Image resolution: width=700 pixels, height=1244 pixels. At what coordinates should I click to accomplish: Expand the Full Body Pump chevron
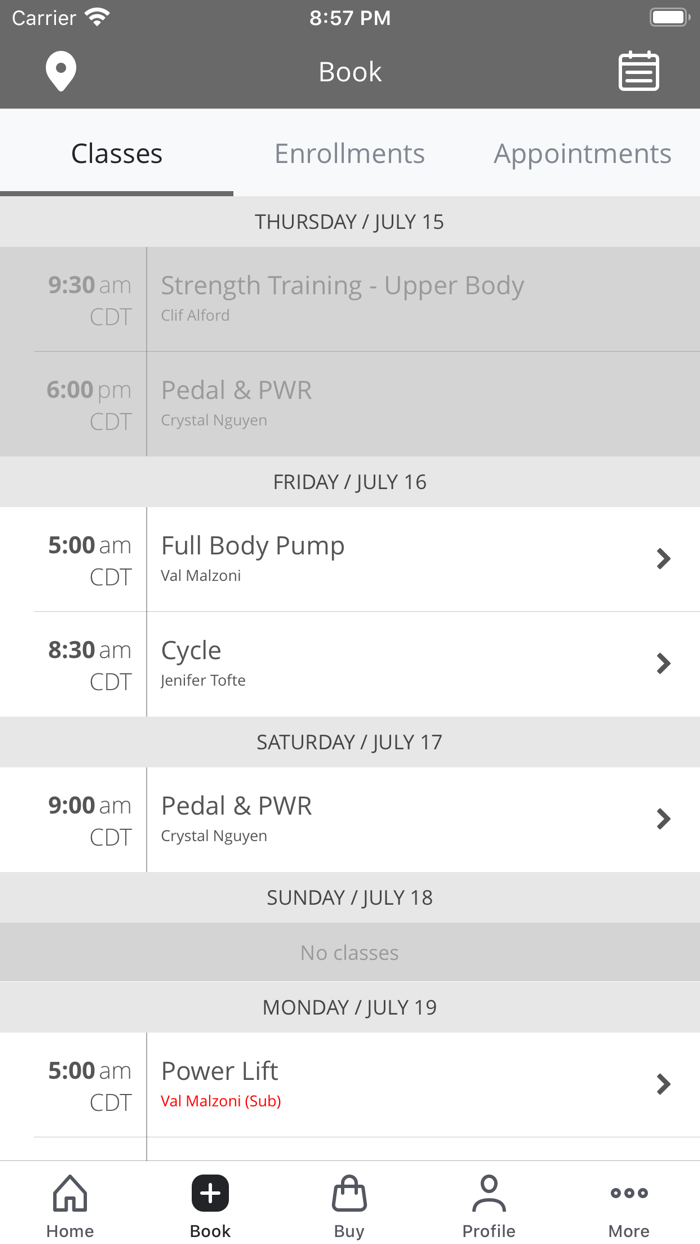[663, 559]
